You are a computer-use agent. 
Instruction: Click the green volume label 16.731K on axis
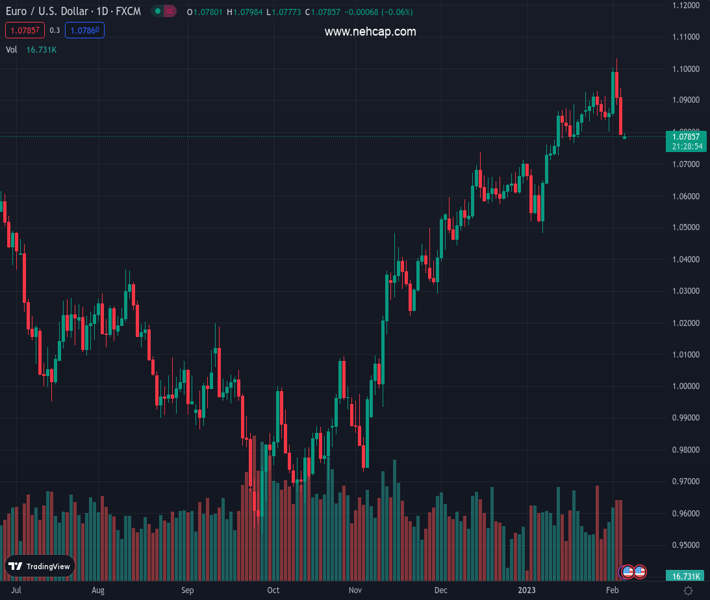point(685,576)
